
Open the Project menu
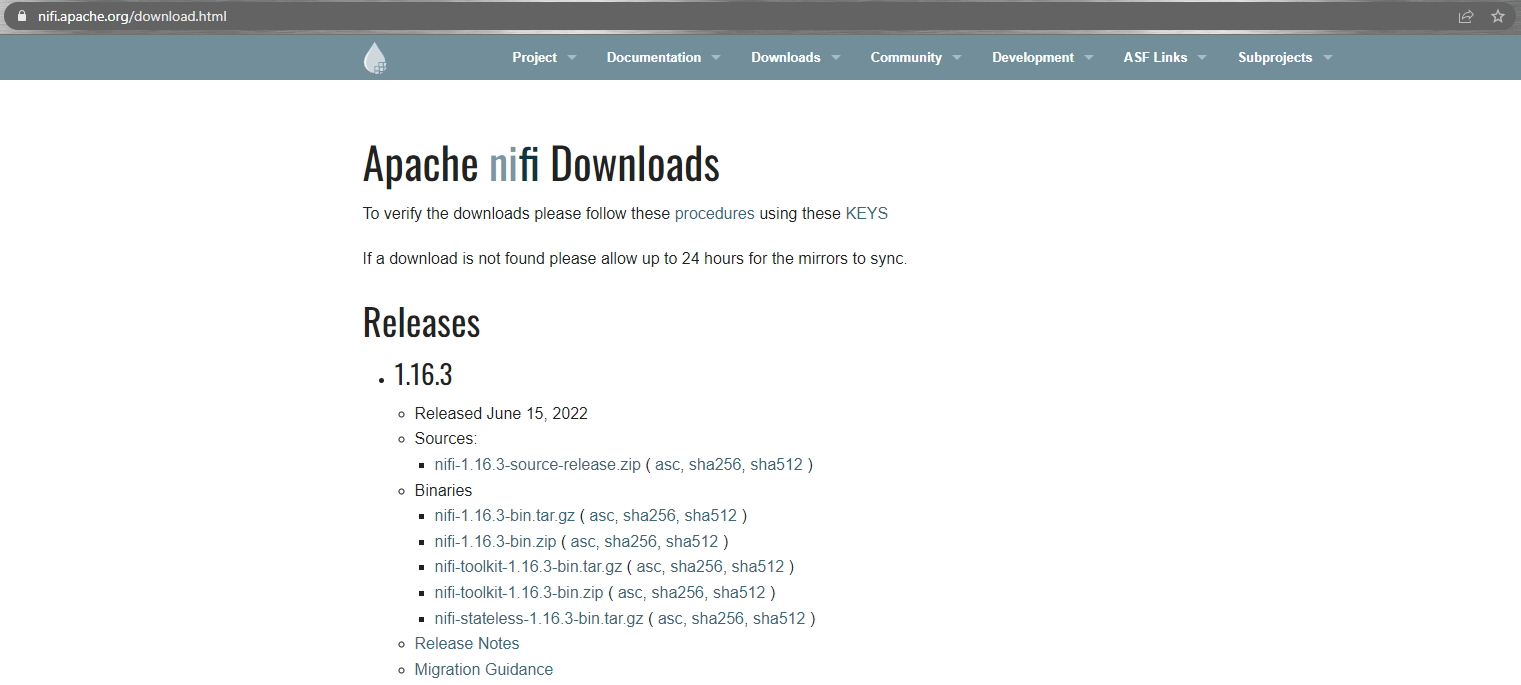tap(535, 57)
